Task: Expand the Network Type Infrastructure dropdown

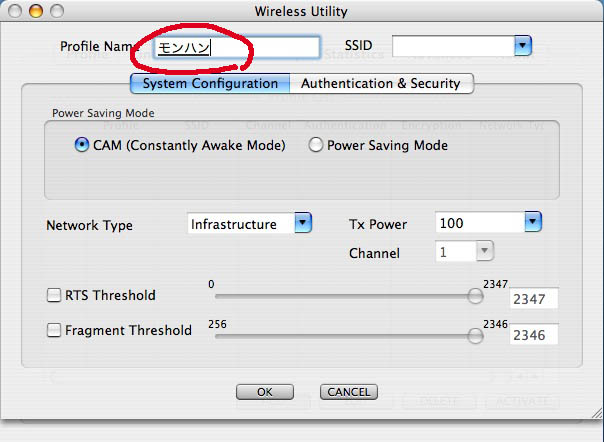Action: 303,224
